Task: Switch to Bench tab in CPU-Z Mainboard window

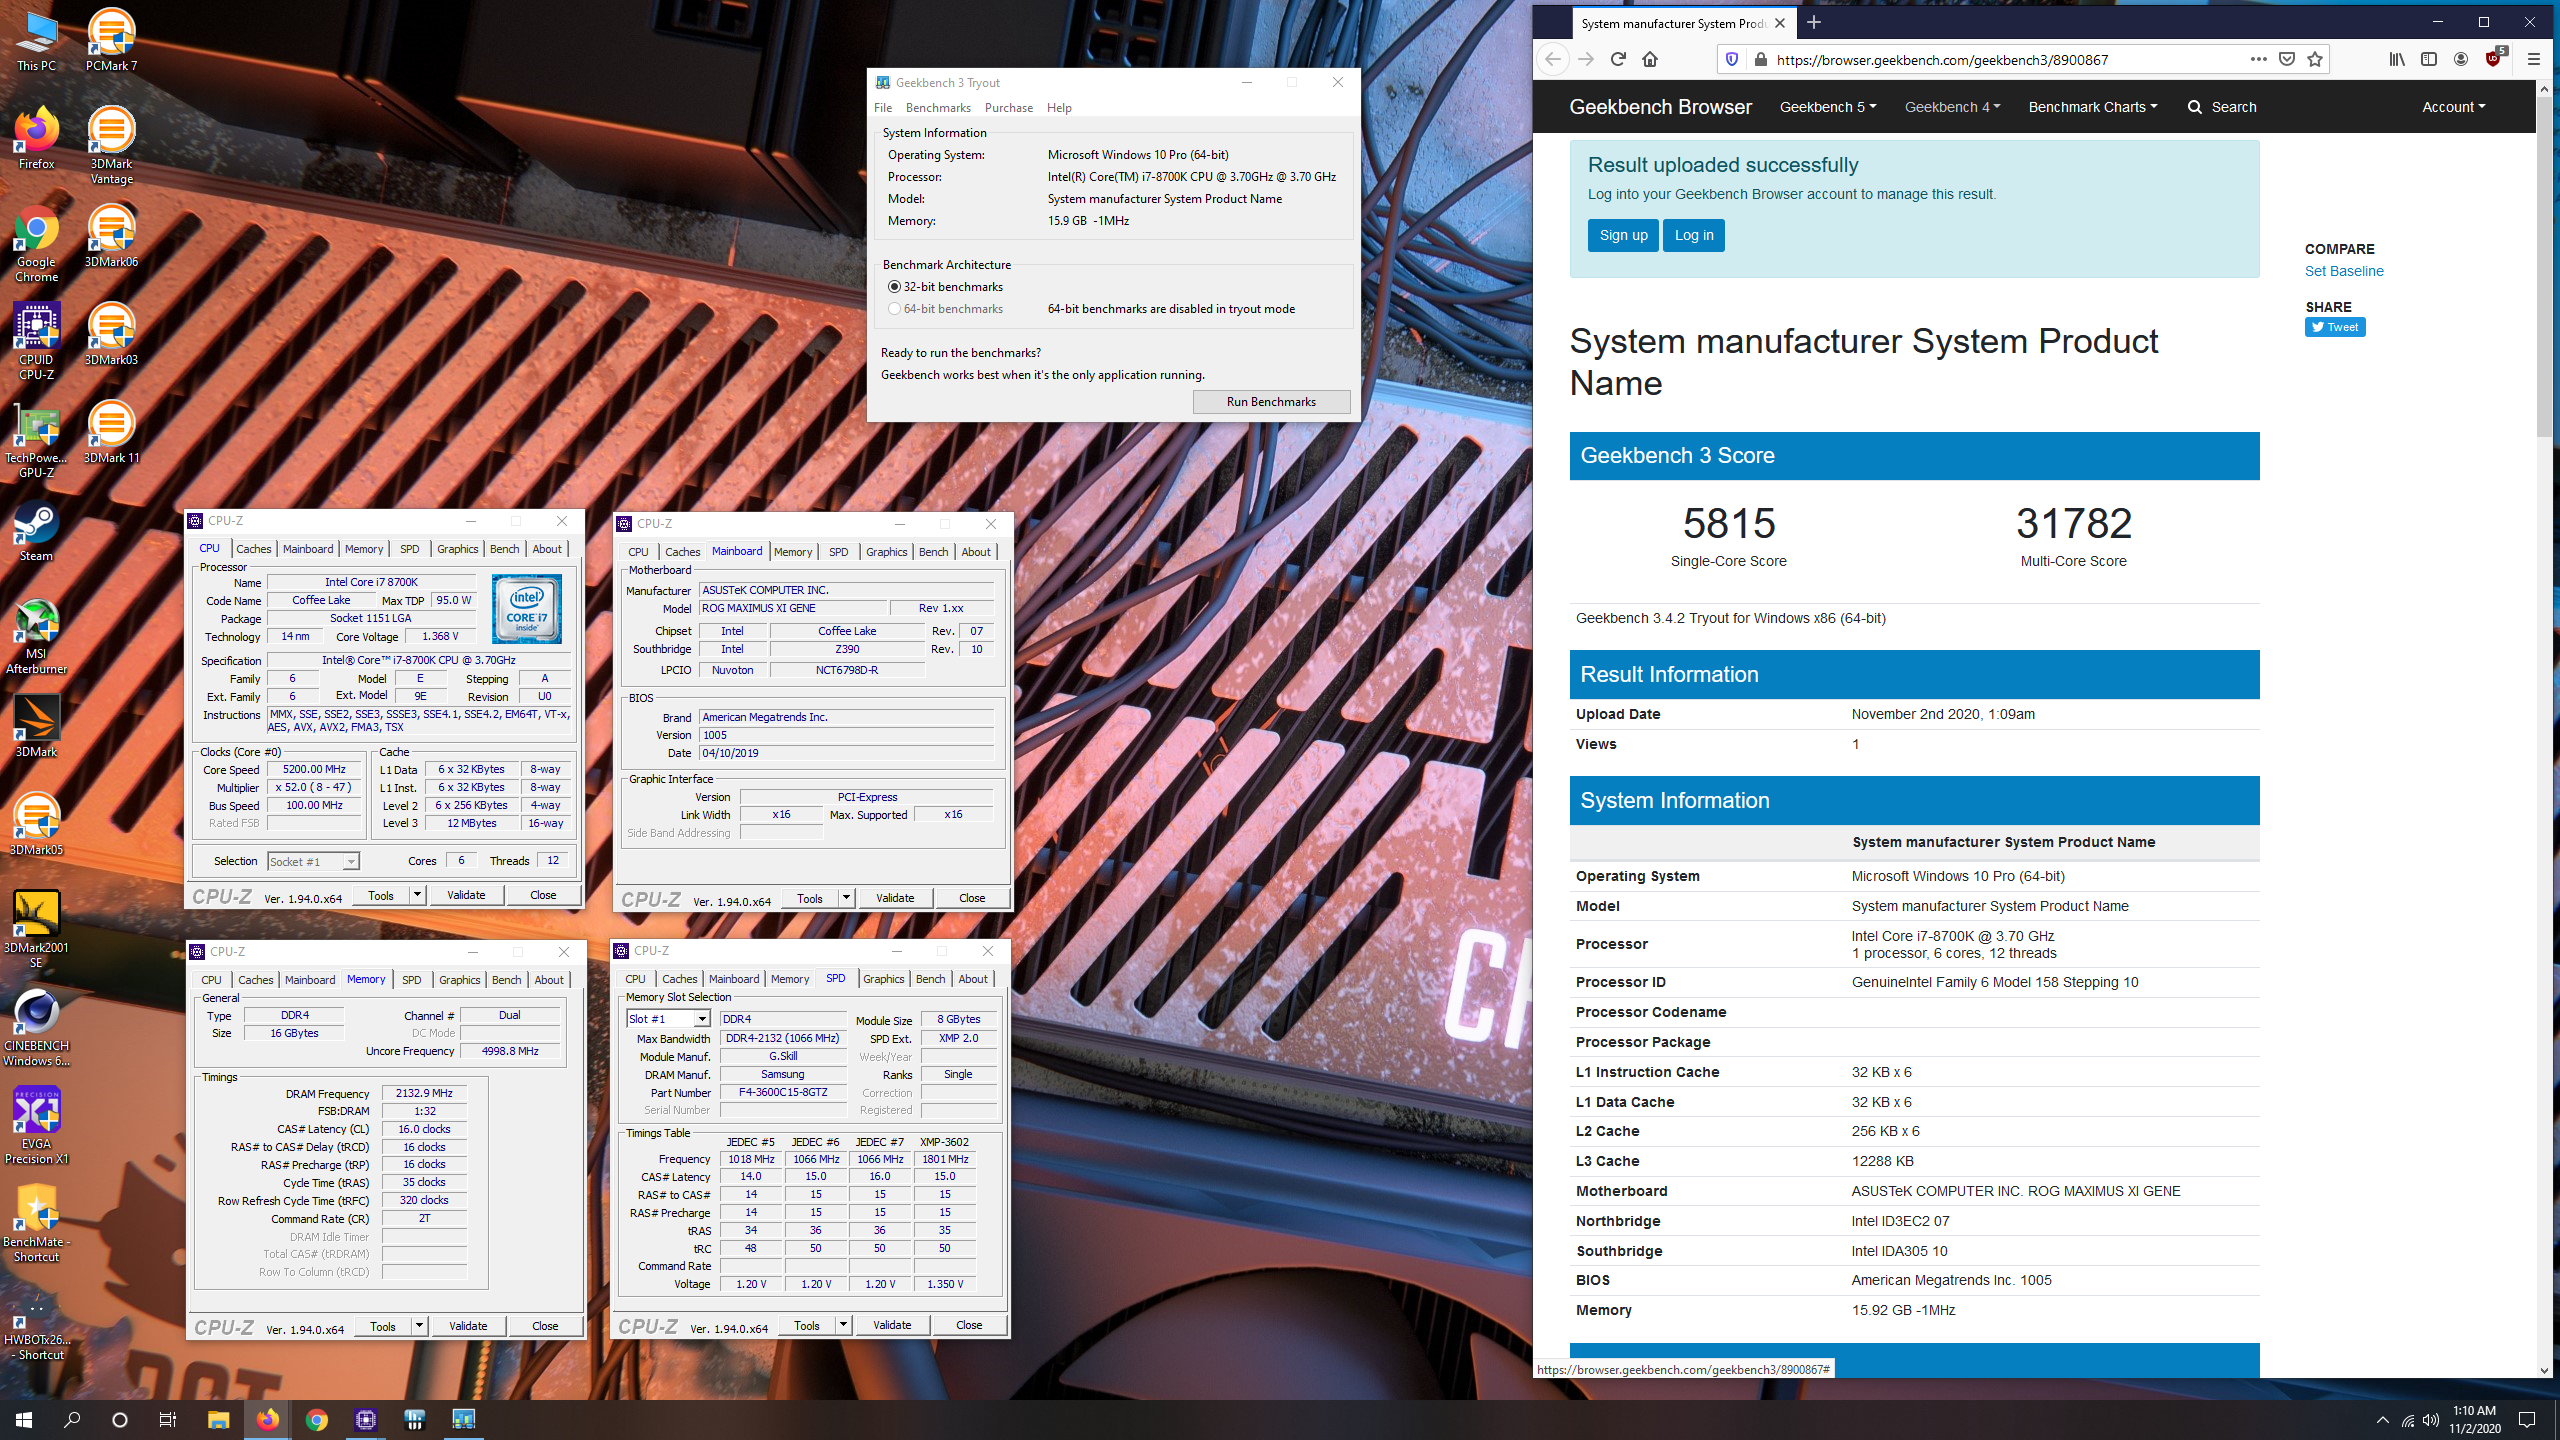Action: tap(933, 552)
